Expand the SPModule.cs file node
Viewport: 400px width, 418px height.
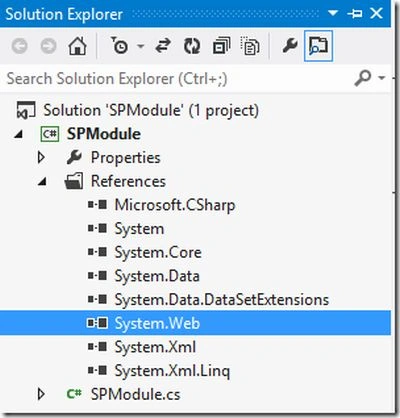click(41, 394)
